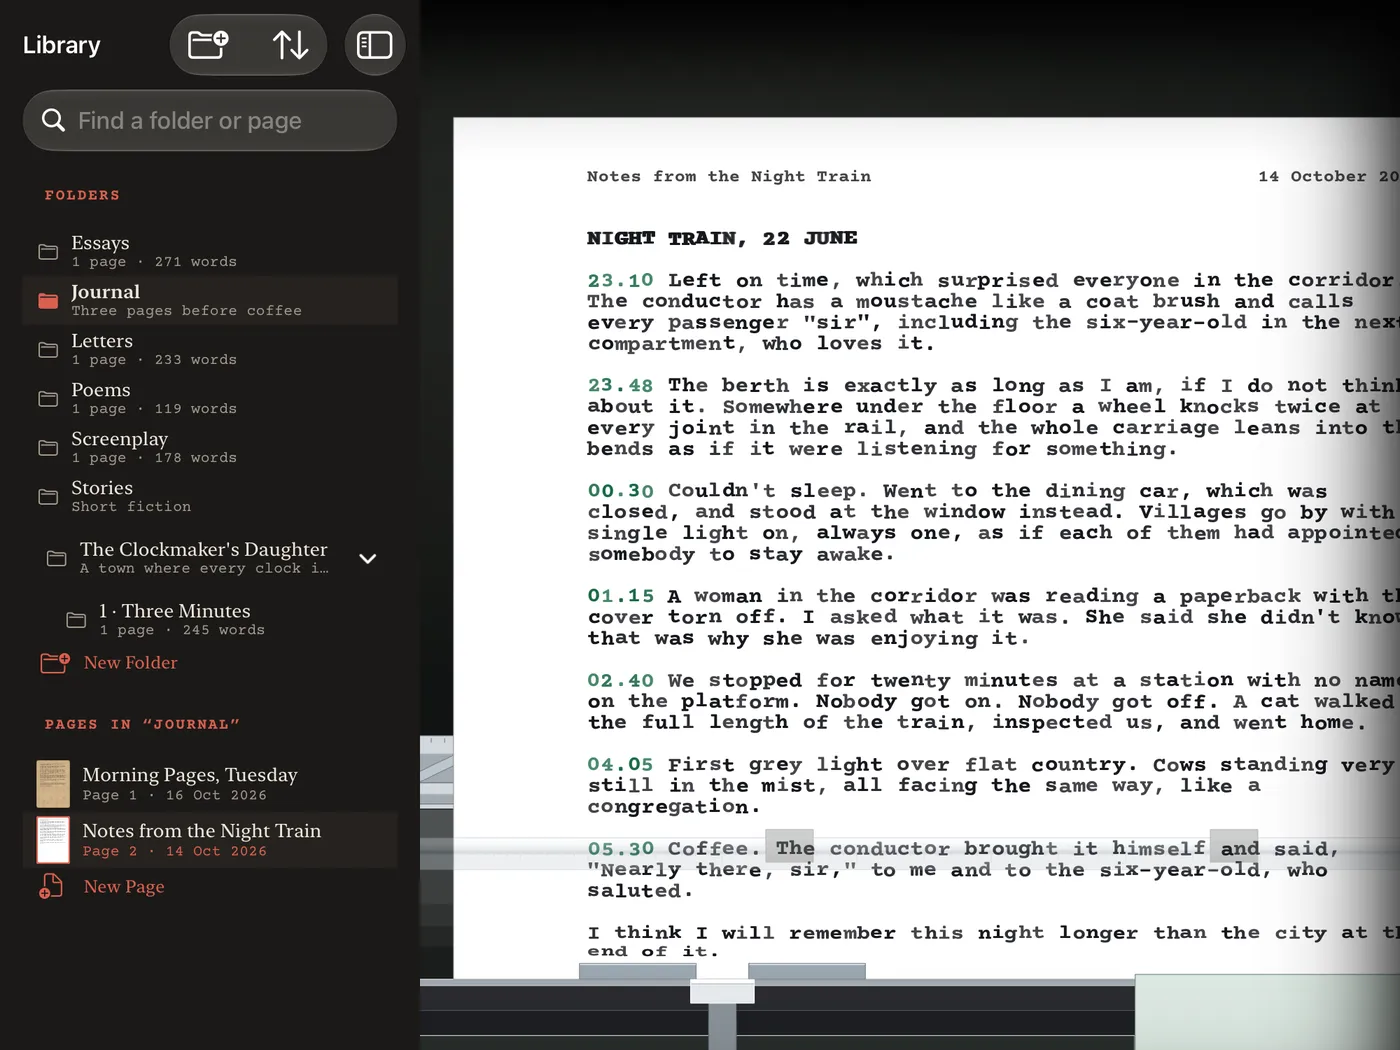Click the 23.10 timestamp in the page
Image resolution: width=1400 pixels, height=1050 pixels.
click(x=620, y=280)
